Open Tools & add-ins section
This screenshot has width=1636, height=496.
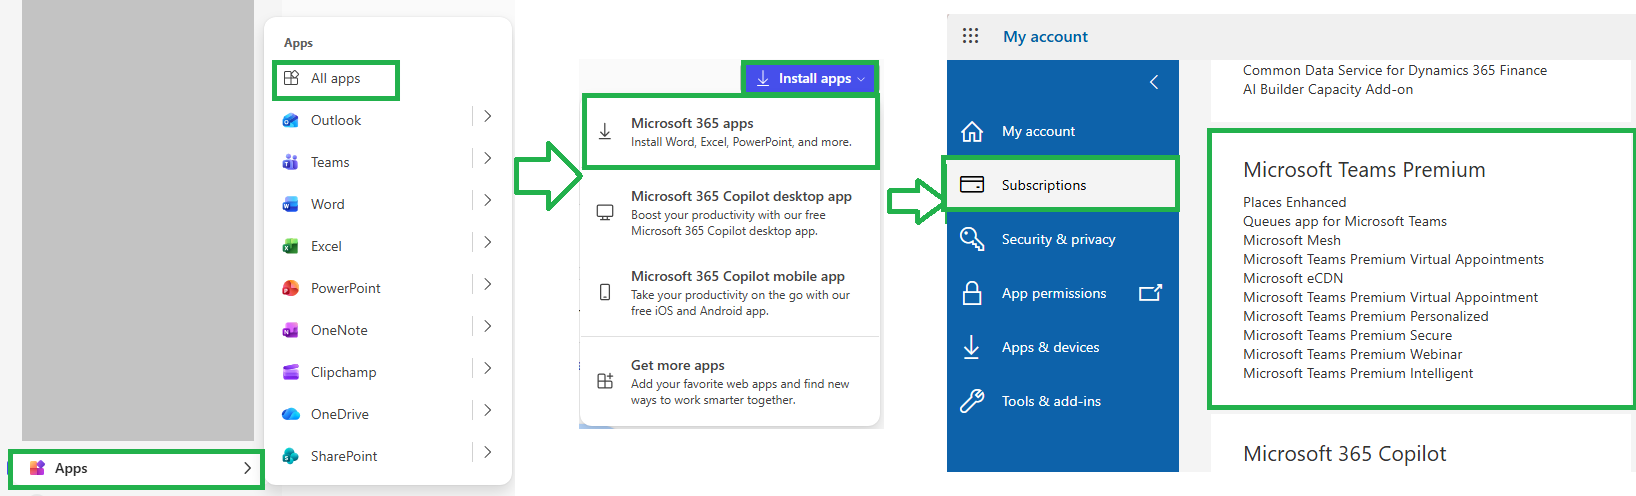pos(1062,401)
